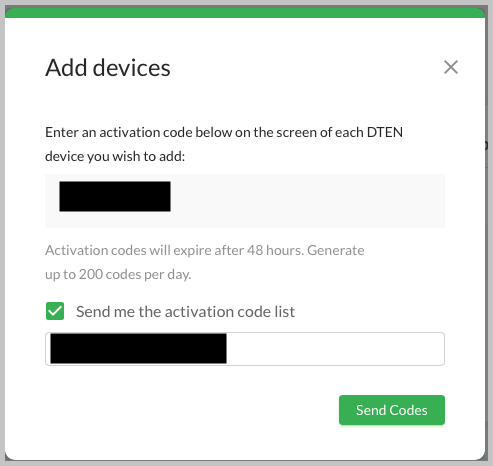This screenshot has height=466, width=493.
Task: Click the word 'DTEN' in the instructions
Action: [x=385, y=132]
